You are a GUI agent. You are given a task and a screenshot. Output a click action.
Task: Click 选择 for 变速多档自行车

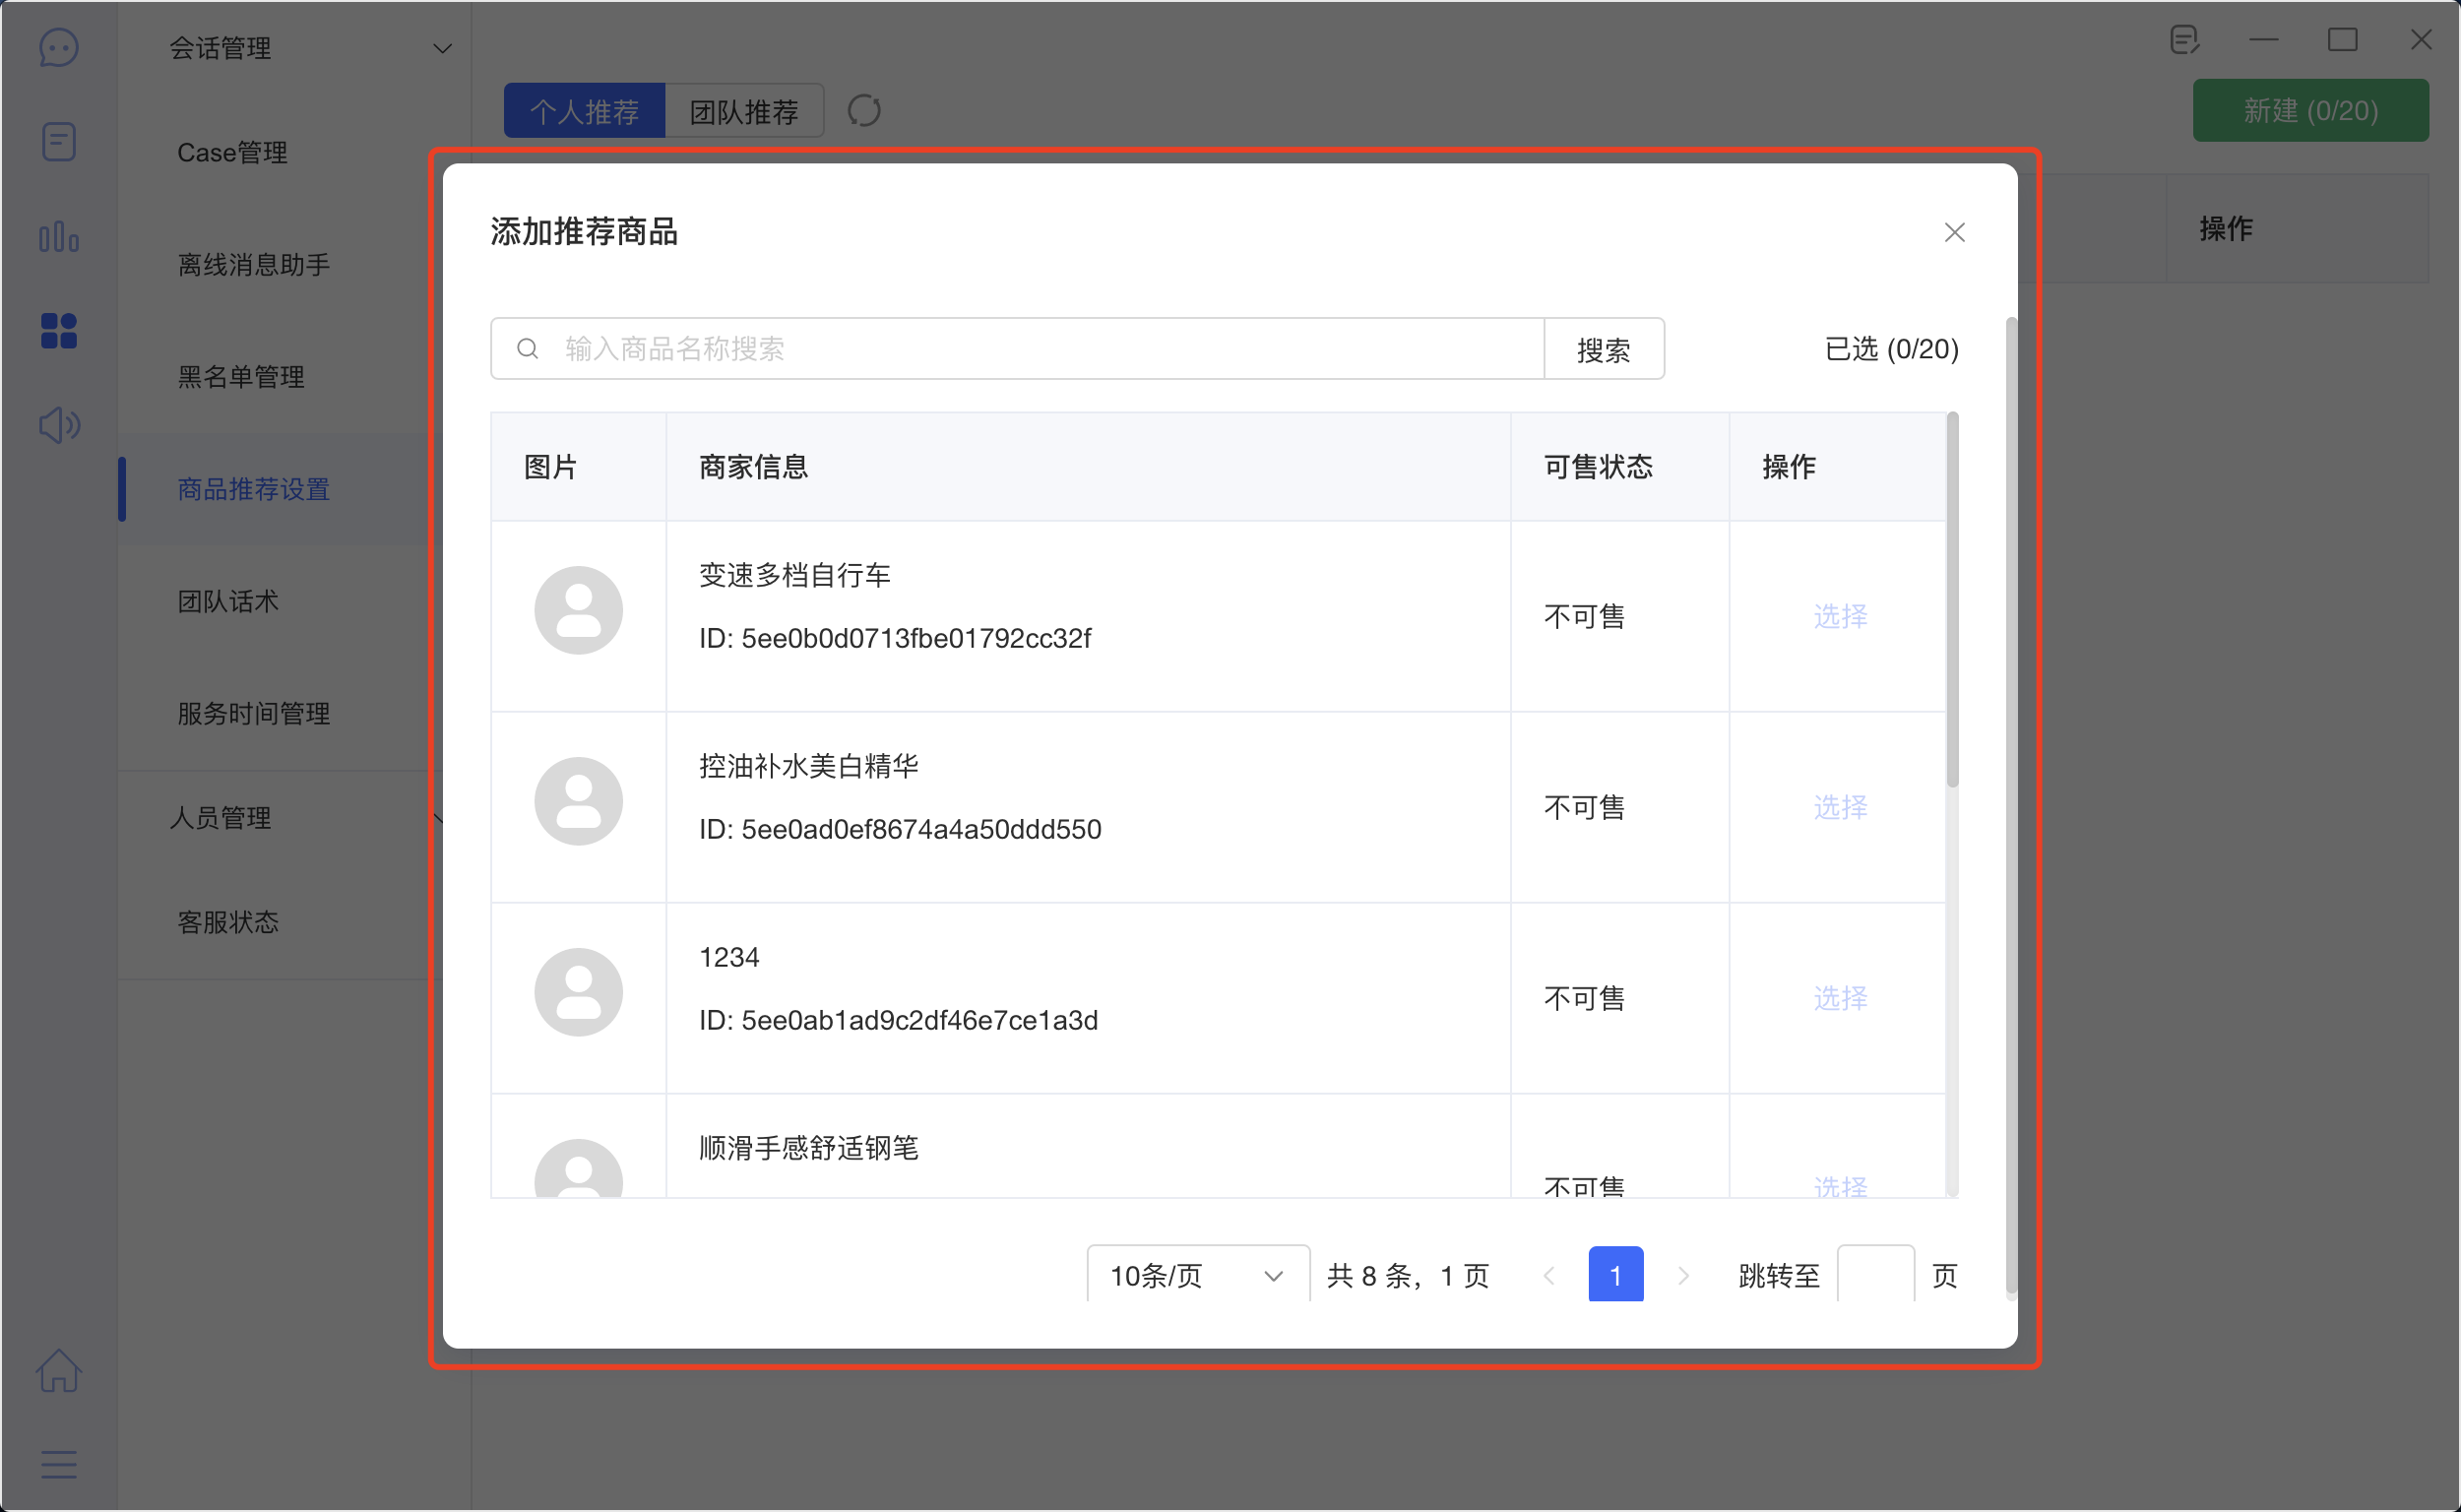point(1840,616)
